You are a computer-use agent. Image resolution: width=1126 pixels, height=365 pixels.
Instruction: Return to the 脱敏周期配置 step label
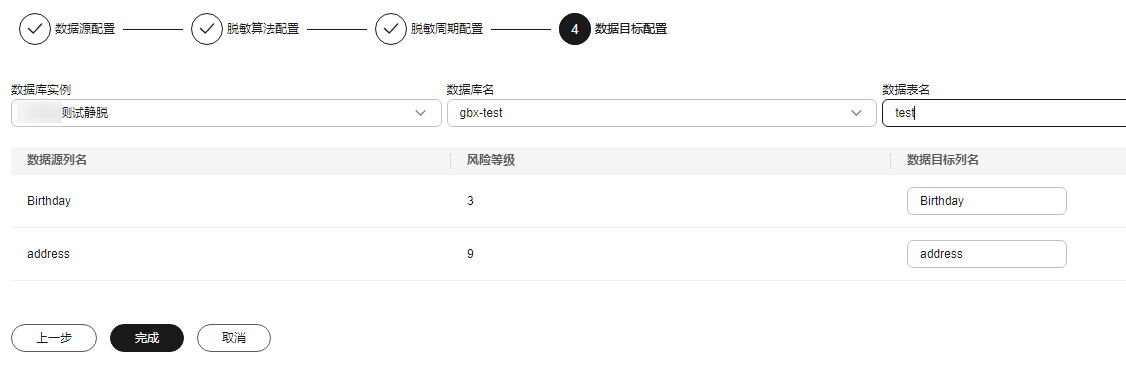(x=447, y=29)
